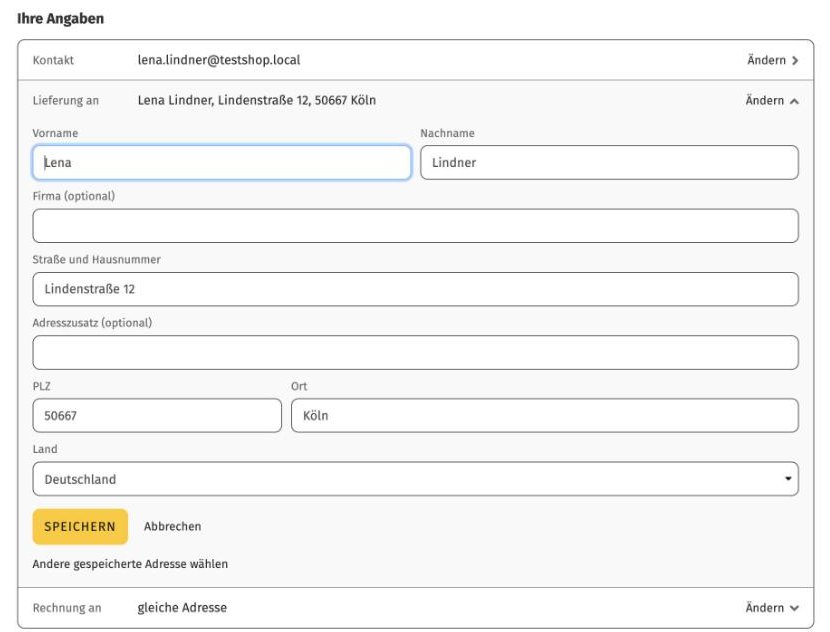Click the Ort field showing Köln
Screen dimensions: 830x632
coord(545,416)
